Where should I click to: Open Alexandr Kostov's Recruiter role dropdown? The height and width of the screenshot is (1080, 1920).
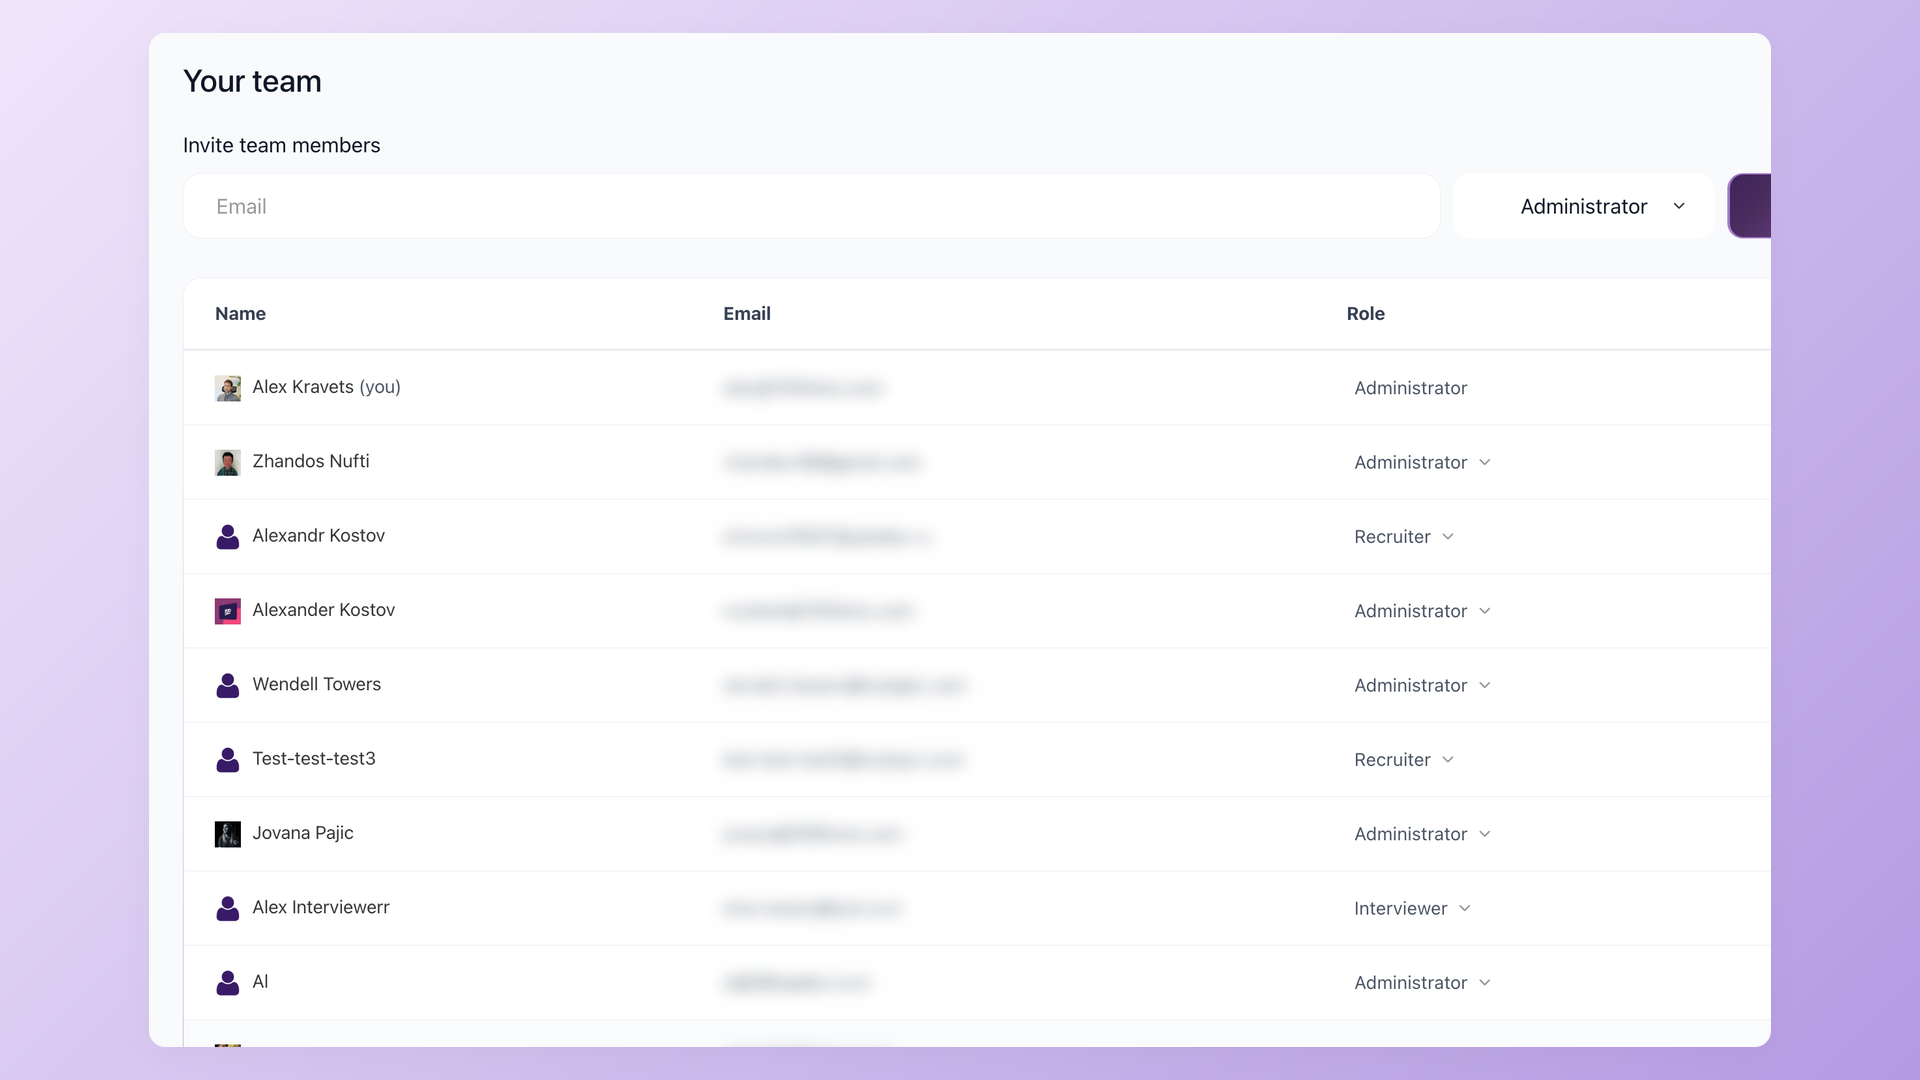point(1404,537)
